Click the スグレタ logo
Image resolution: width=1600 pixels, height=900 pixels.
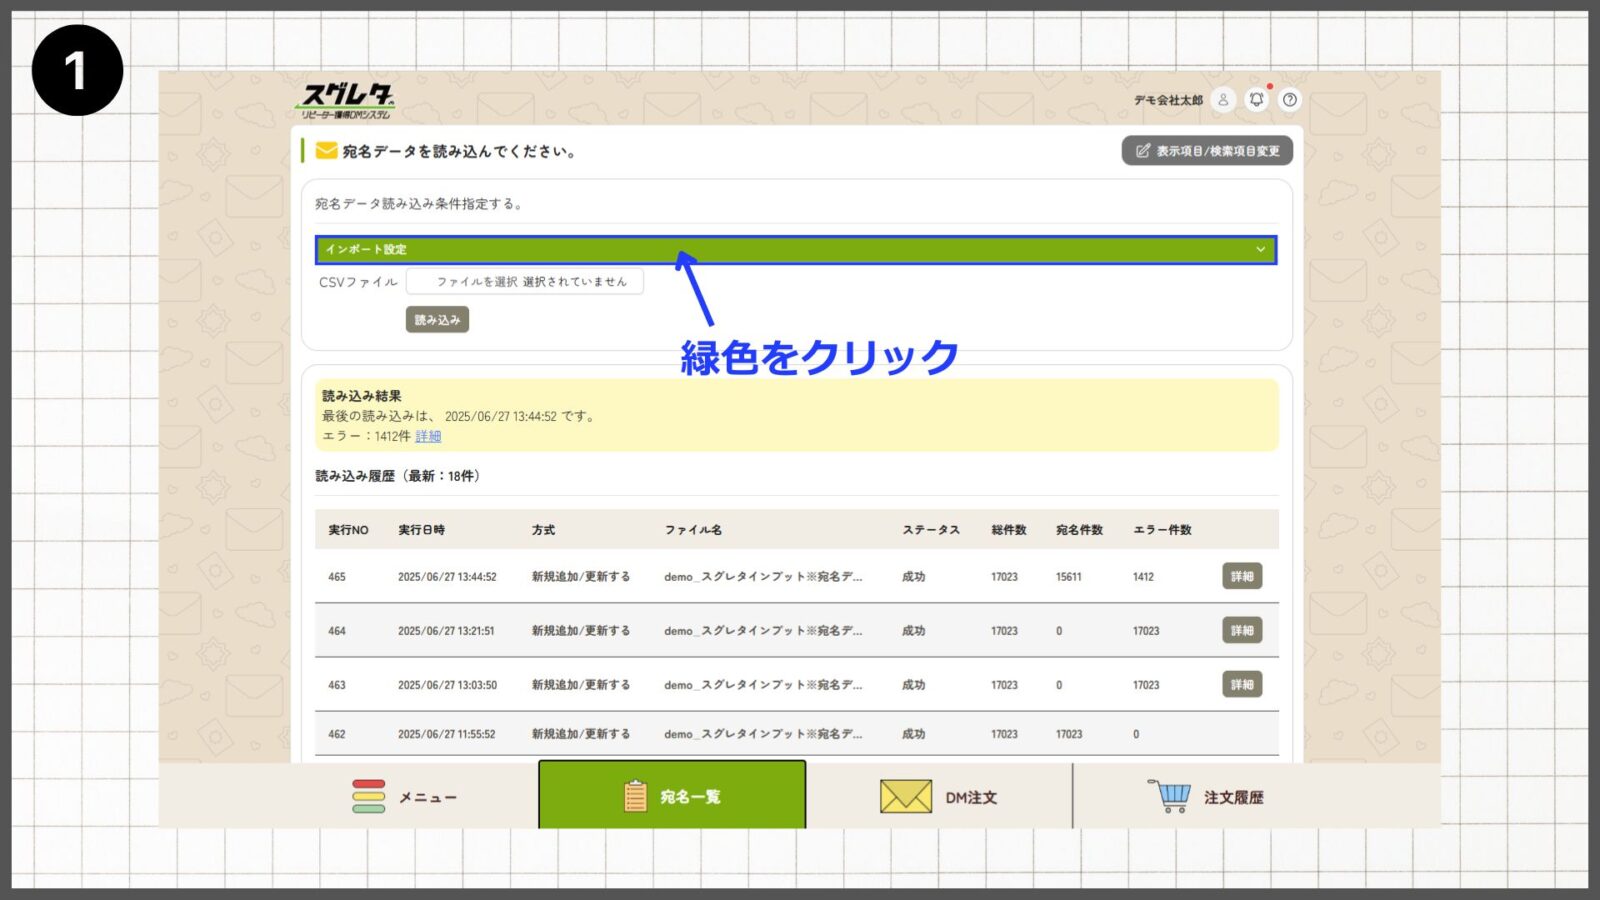(x=347, y=100)
